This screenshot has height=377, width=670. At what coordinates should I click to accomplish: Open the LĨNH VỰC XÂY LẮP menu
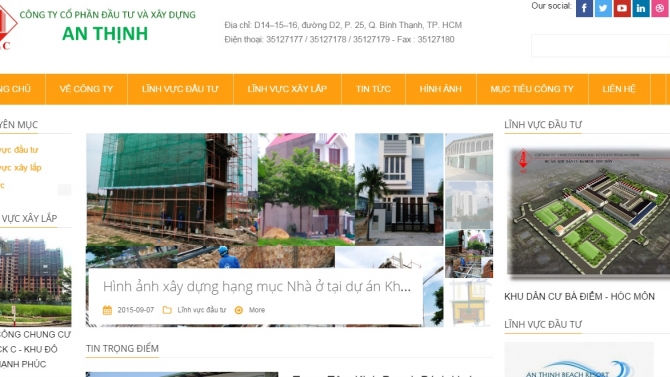(287, 89)
